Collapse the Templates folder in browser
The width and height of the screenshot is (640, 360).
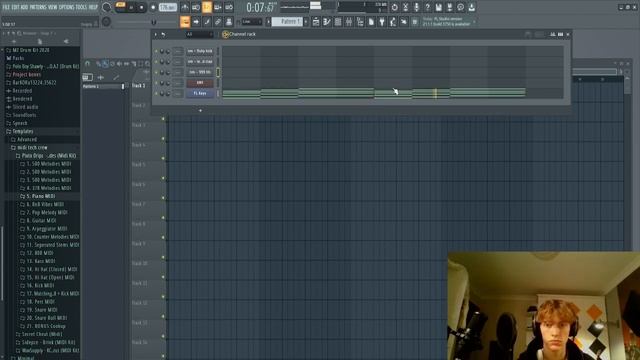tap(23, 131)
